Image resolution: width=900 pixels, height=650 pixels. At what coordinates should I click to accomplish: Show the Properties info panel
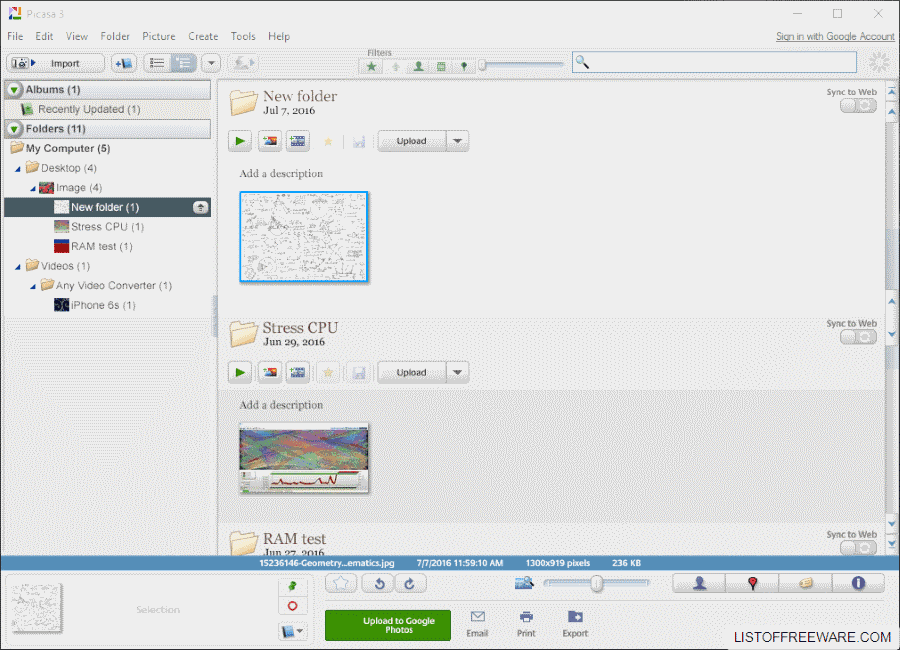[858, 583]
